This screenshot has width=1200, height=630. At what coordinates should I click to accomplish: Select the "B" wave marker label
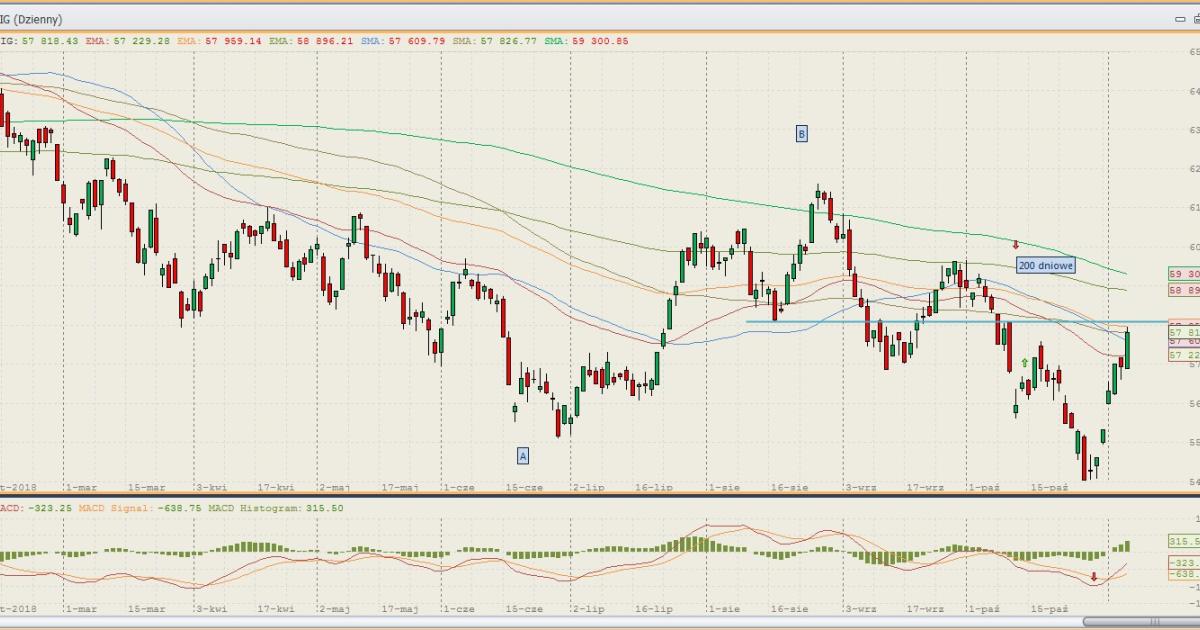[x=801, y=133]
